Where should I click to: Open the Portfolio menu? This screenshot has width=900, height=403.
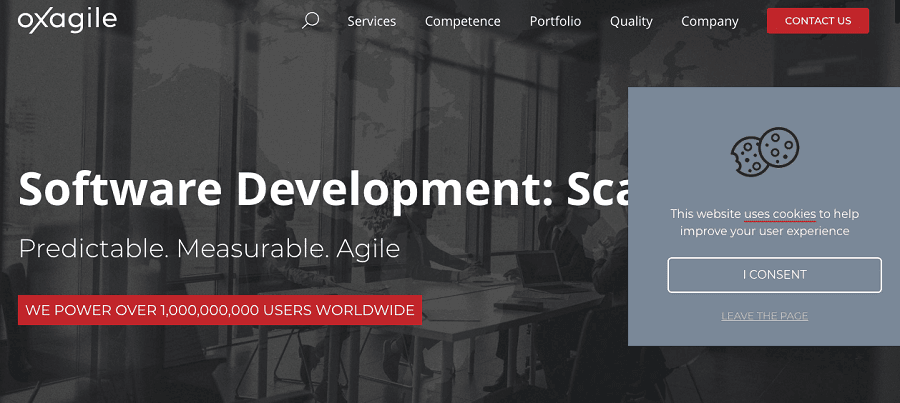tap(555, 21)
